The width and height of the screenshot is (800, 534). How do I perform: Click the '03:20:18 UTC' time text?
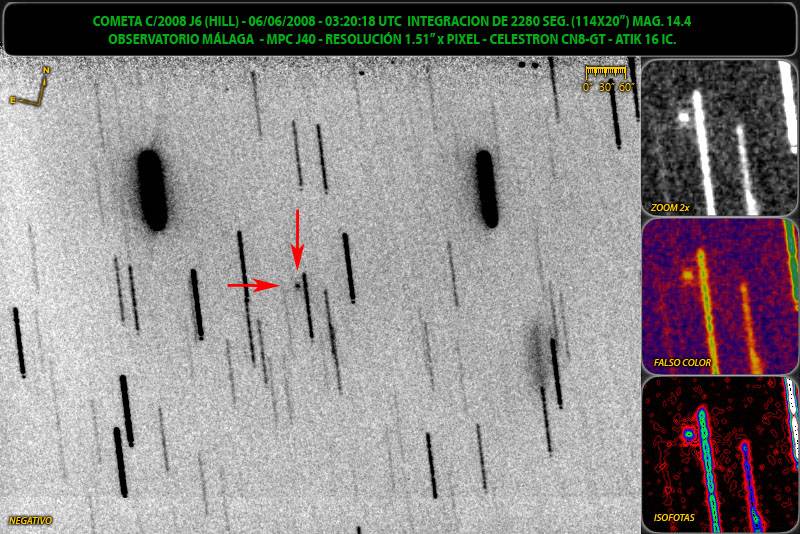pyautogui.click(x=363, y=21)
